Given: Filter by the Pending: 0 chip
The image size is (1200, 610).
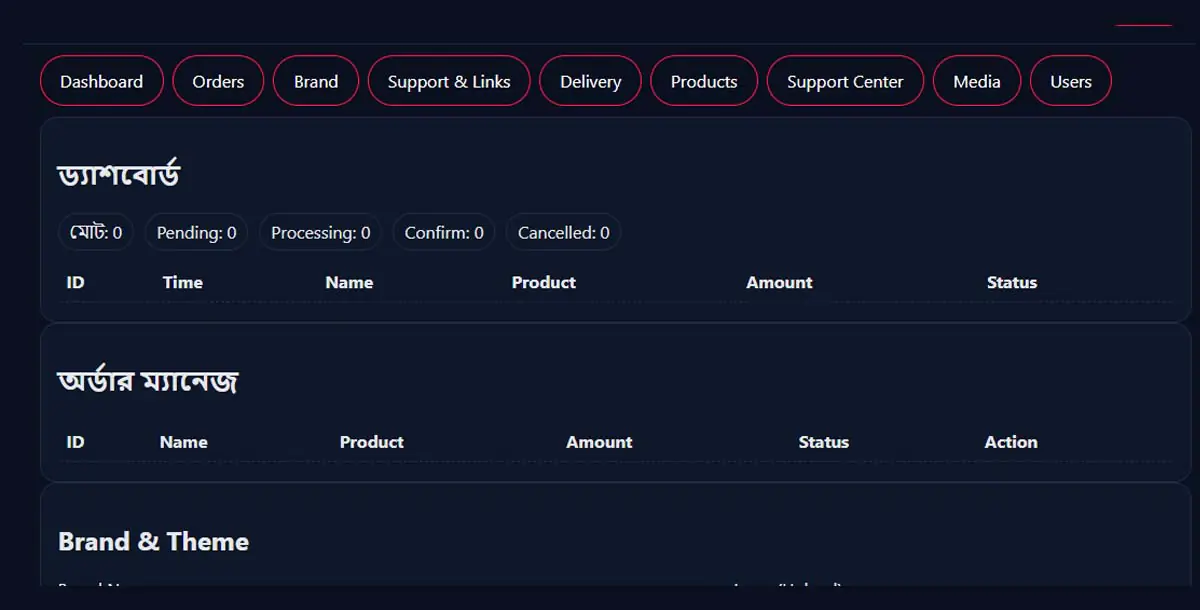Looking at the screenshot, I should (x=196, y=233).
